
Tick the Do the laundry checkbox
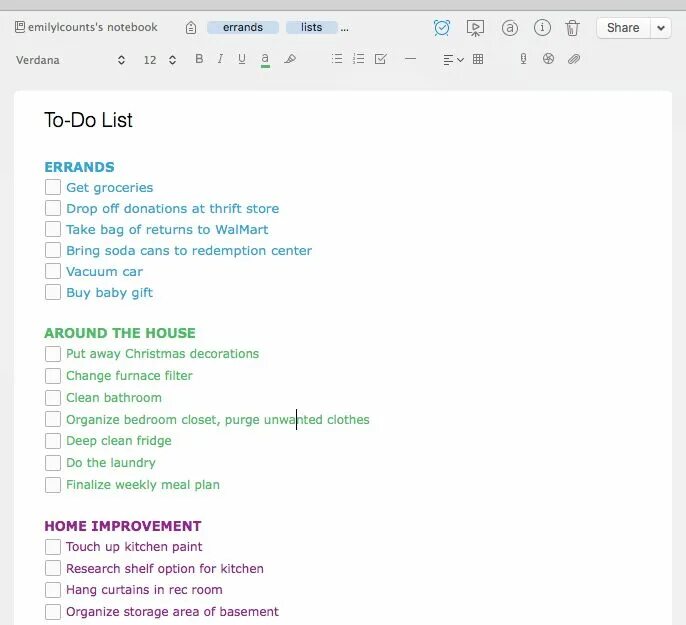click(53, 463)
